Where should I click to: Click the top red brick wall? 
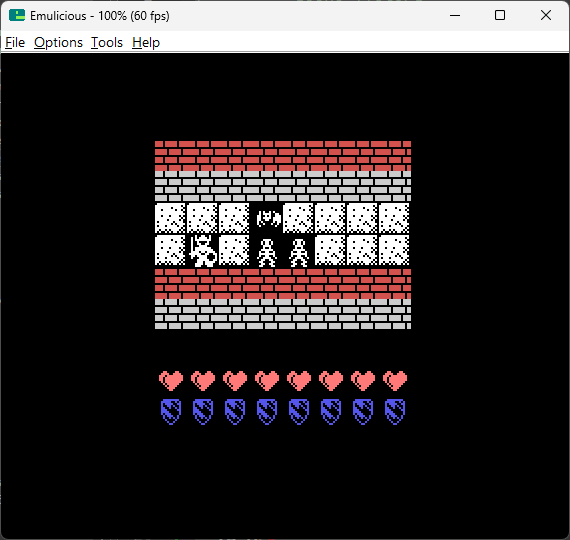[283, 156]
